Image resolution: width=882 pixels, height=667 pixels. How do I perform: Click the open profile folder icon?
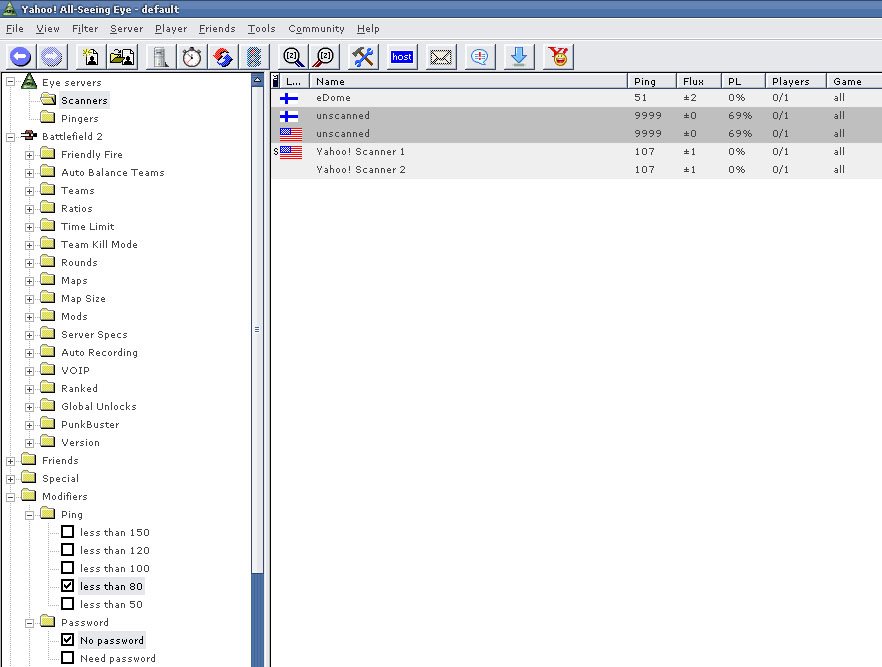coord(122,57)
